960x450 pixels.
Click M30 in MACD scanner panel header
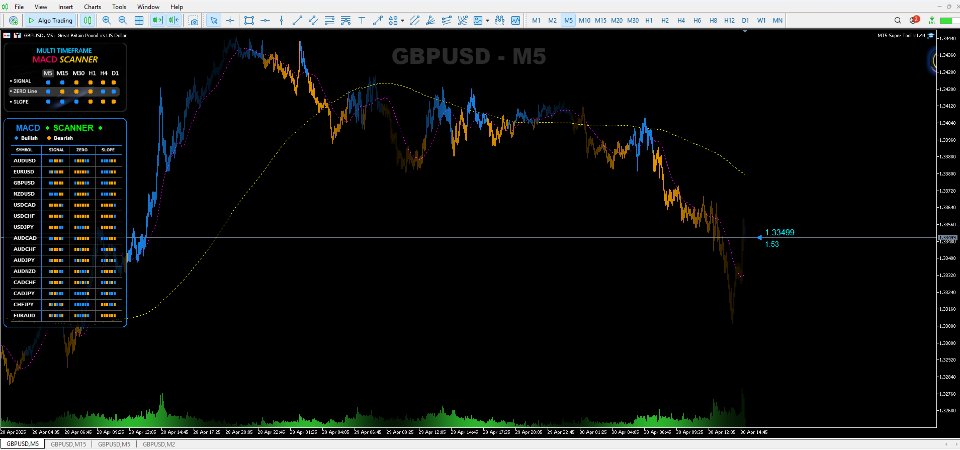[x=78, y=73]
